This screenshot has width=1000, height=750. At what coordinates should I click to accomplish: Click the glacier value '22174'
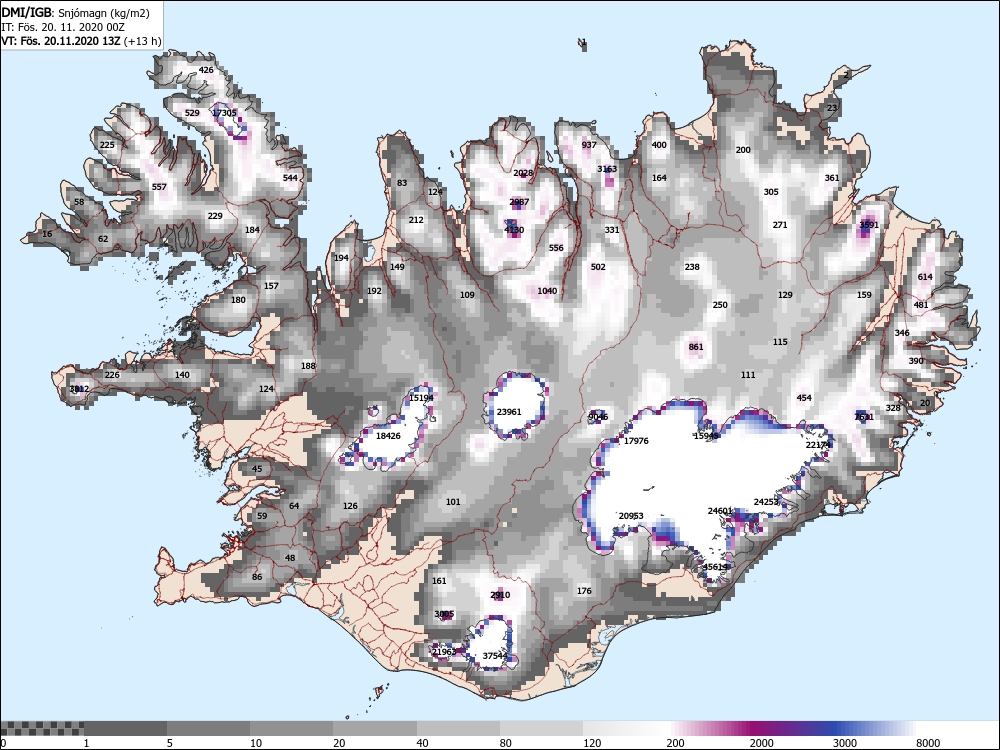[x=818, y=445]
